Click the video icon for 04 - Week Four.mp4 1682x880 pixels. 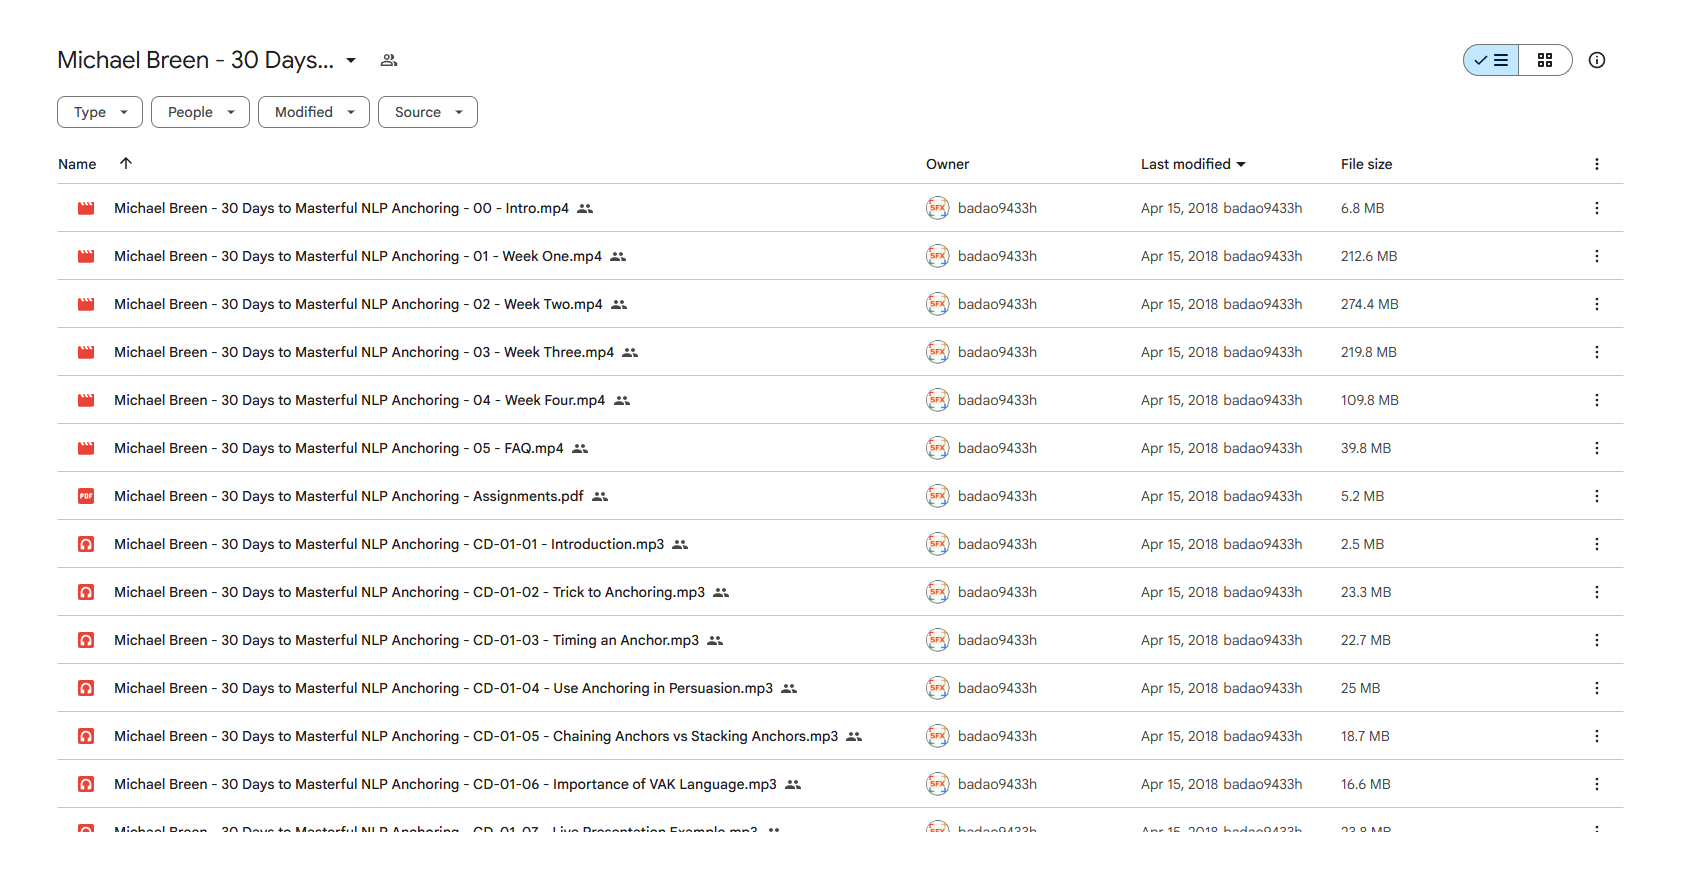[x=86, y=400]
